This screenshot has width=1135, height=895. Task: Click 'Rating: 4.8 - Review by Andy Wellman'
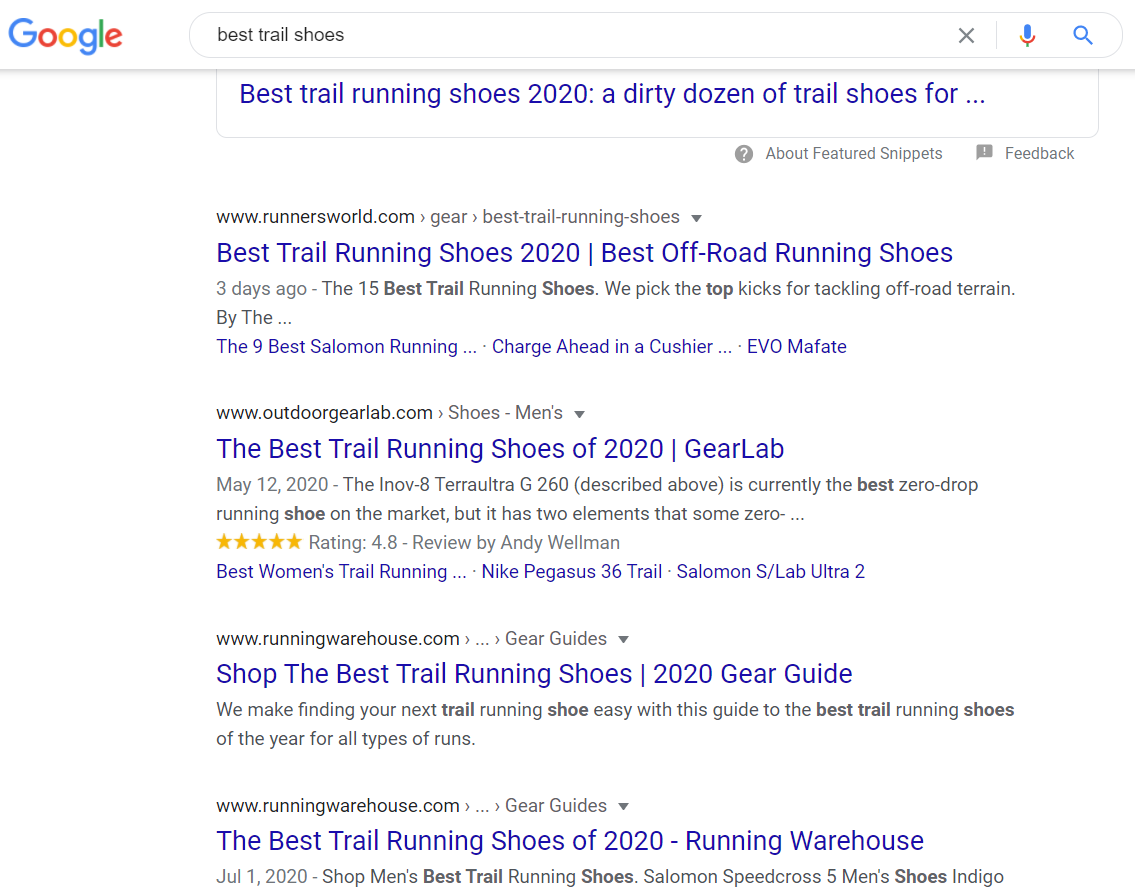pyautogui.click(x=464, y=543)
